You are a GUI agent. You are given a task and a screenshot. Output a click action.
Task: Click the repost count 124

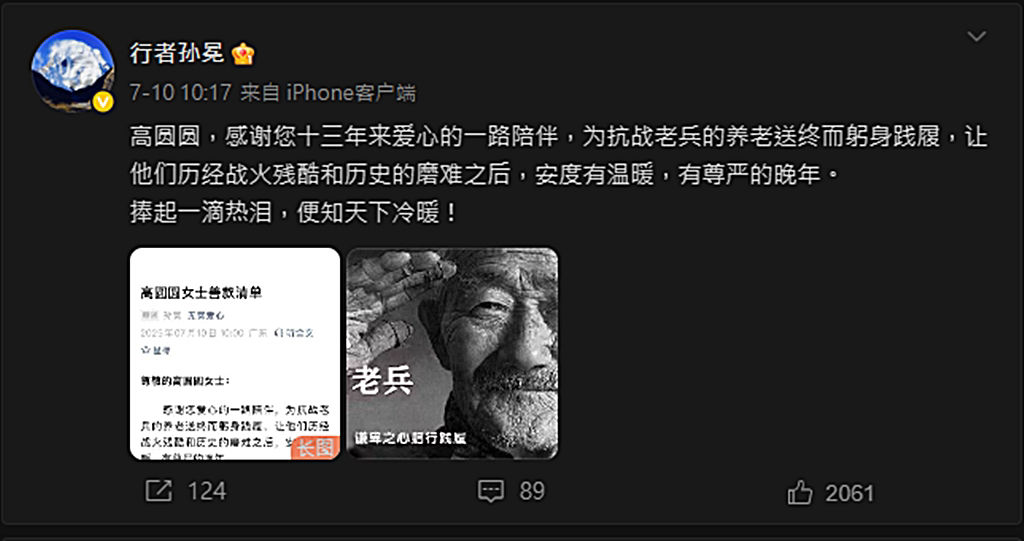tap(207, 491)
